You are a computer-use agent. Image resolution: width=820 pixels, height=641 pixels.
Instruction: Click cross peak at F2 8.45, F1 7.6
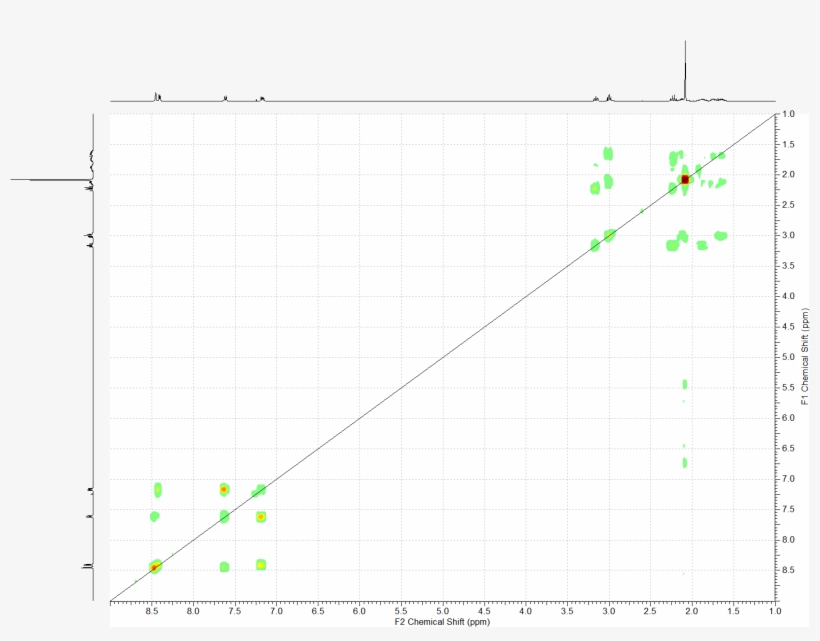pos(154,516)
